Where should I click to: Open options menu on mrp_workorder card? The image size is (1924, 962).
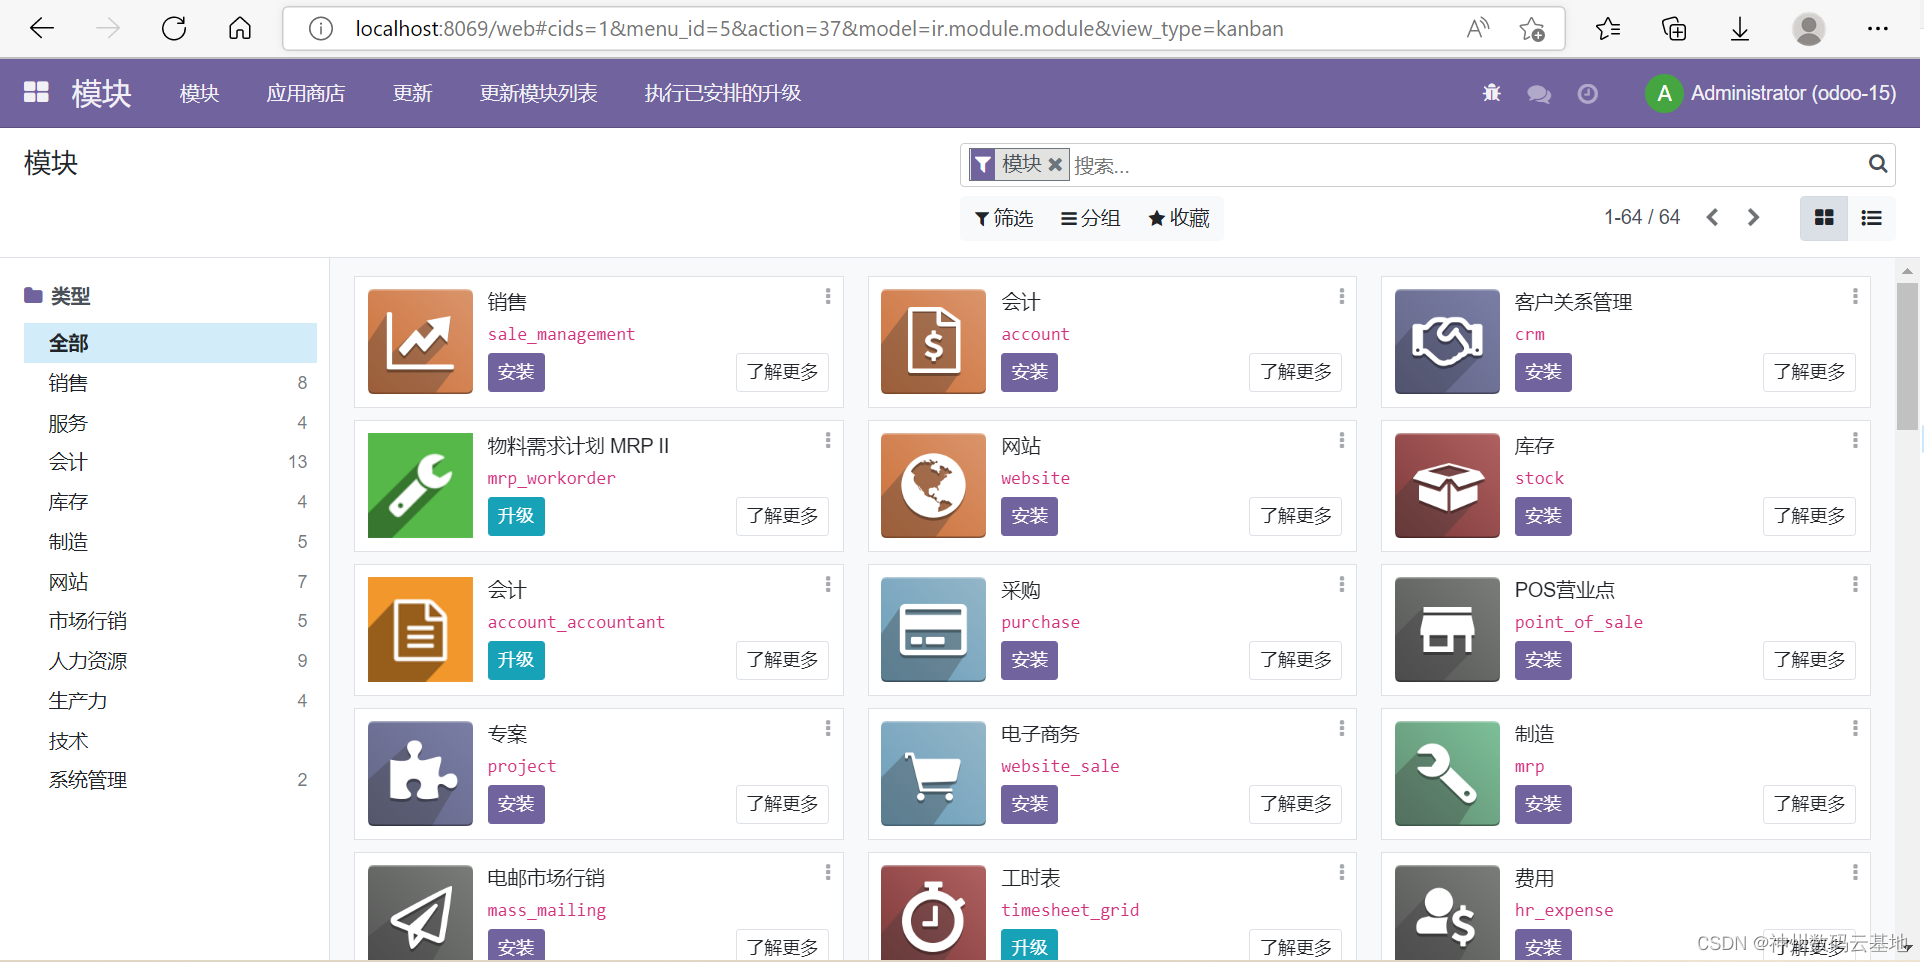coord(828,440)
